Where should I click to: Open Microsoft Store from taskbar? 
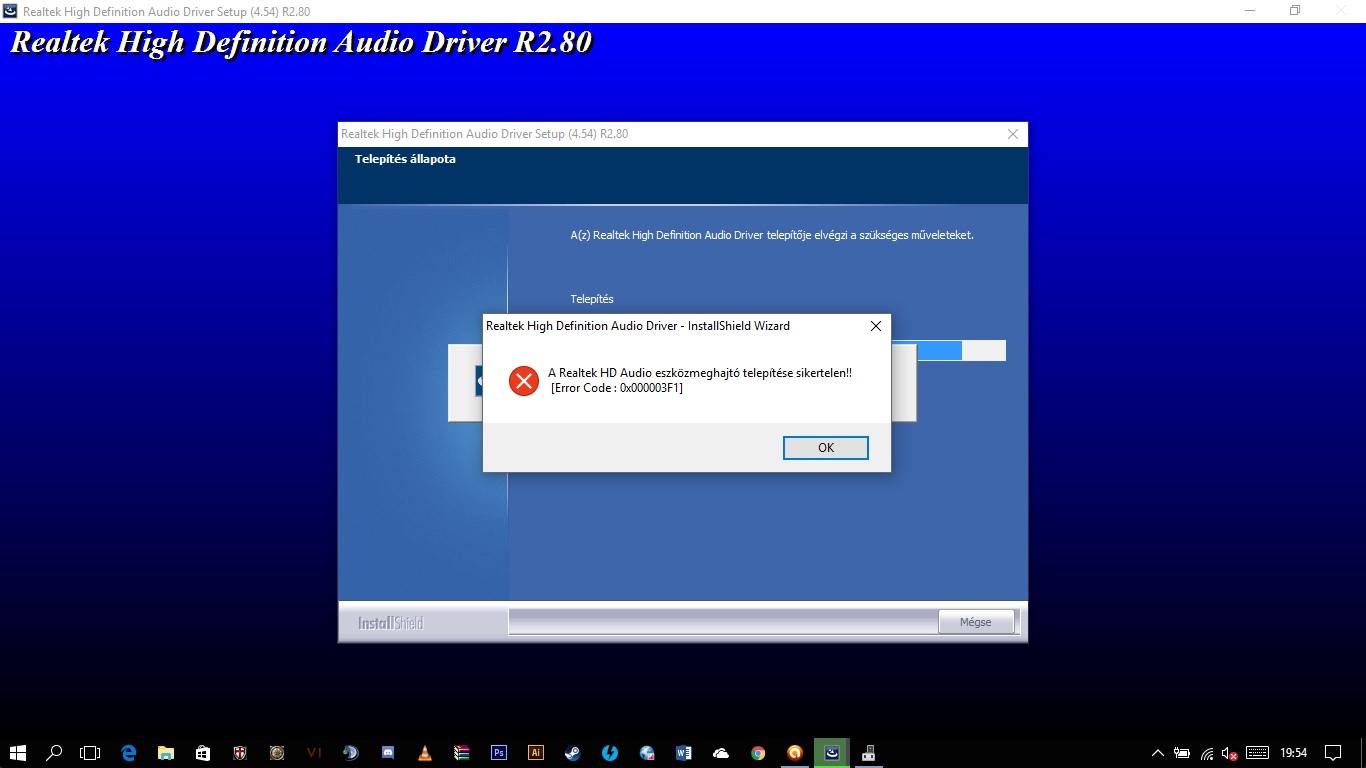[x=202, y=753]
